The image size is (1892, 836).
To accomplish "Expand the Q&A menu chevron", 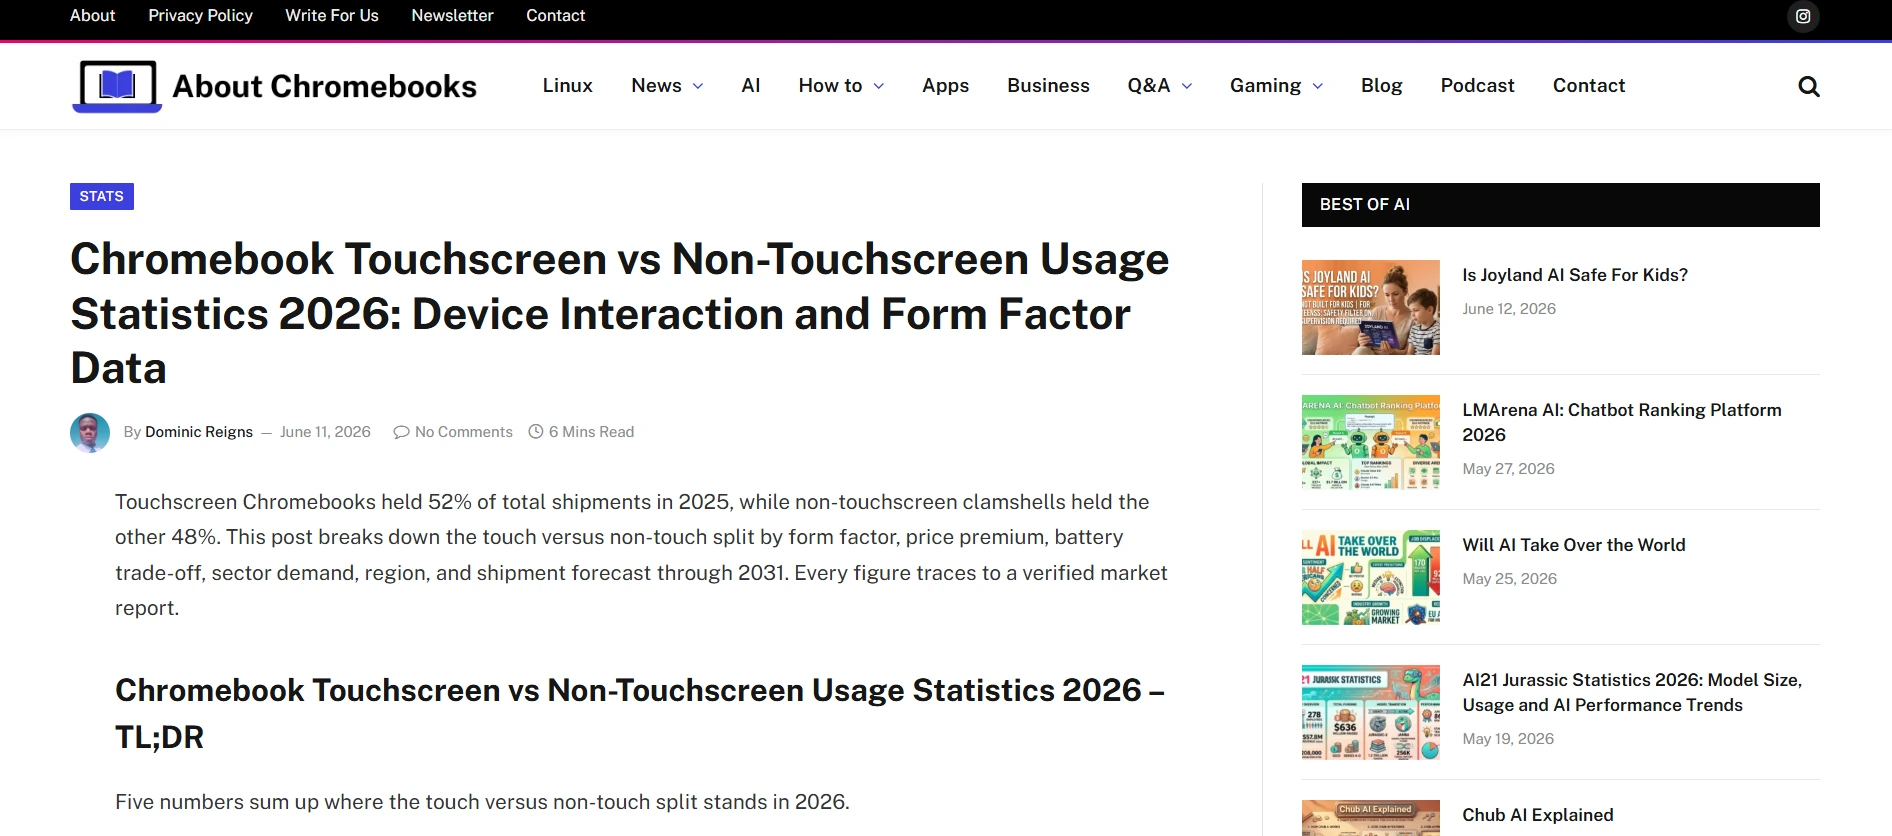I will tap(1187, 86).
